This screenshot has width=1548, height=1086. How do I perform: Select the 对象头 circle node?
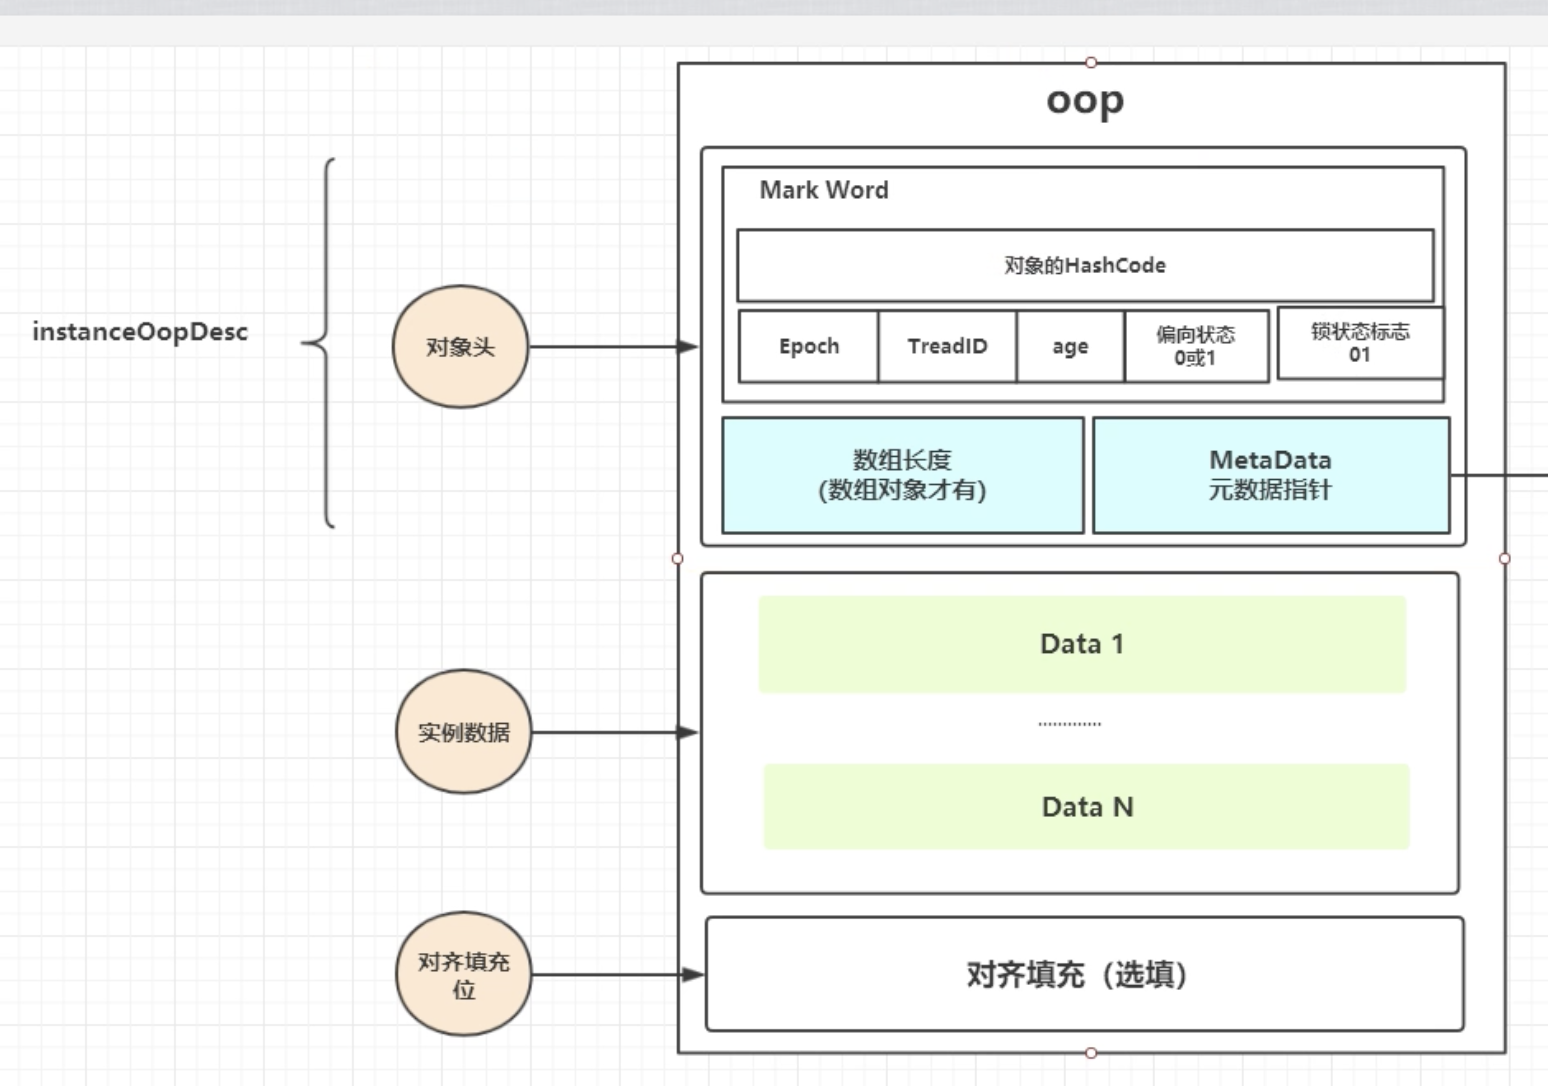(x=460, y=347)
